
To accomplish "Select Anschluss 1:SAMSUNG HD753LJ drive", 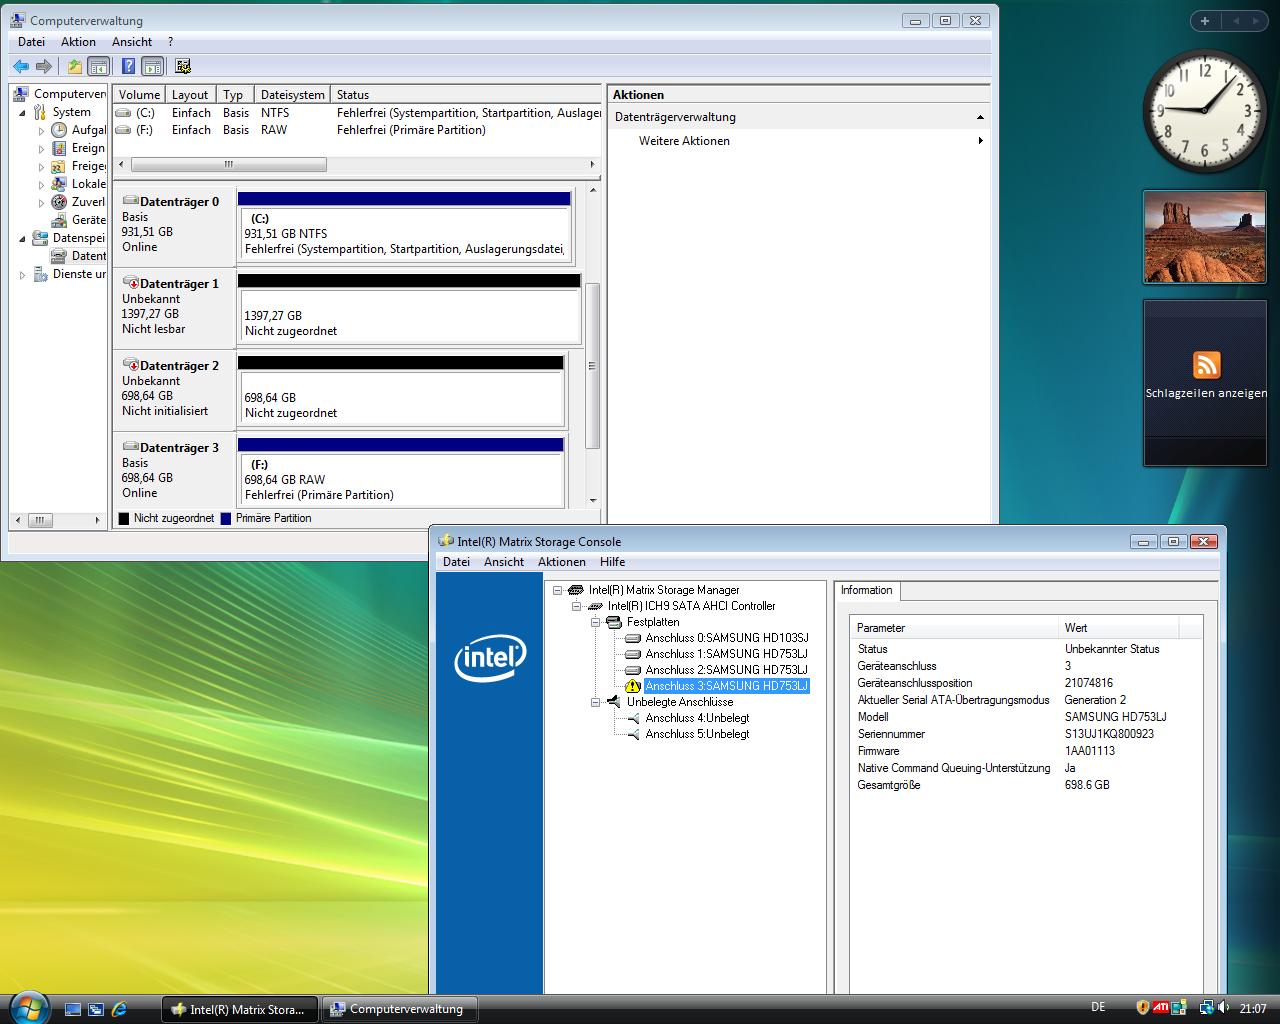I will point(726,654).
